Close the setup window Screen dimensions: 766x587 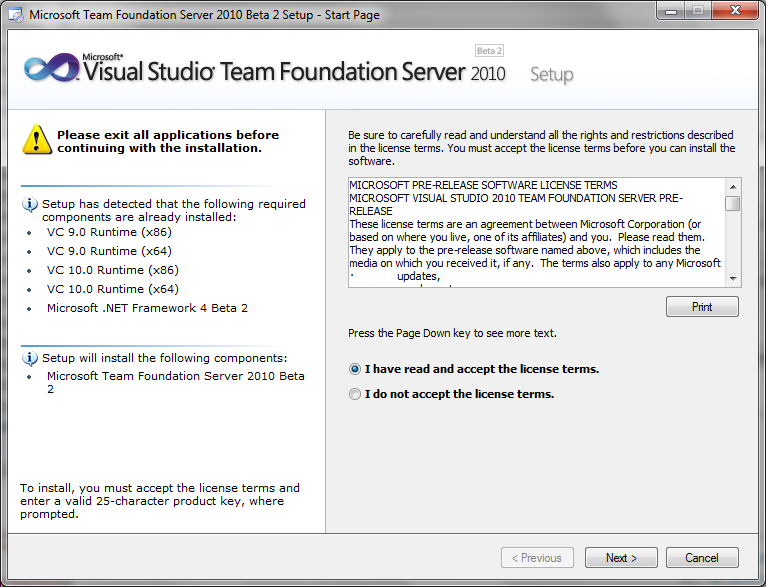coord(735,11)
